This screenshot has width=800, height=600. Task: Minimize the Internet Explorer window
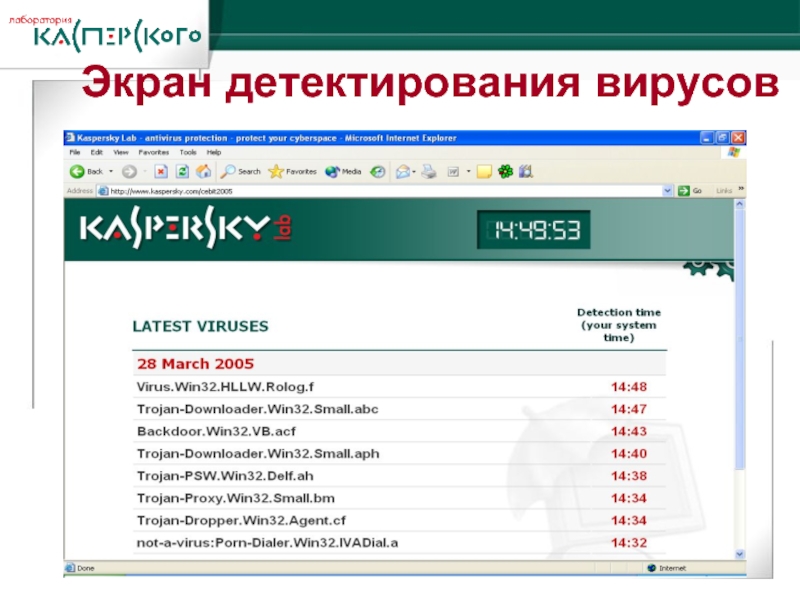tap(707, 138)
